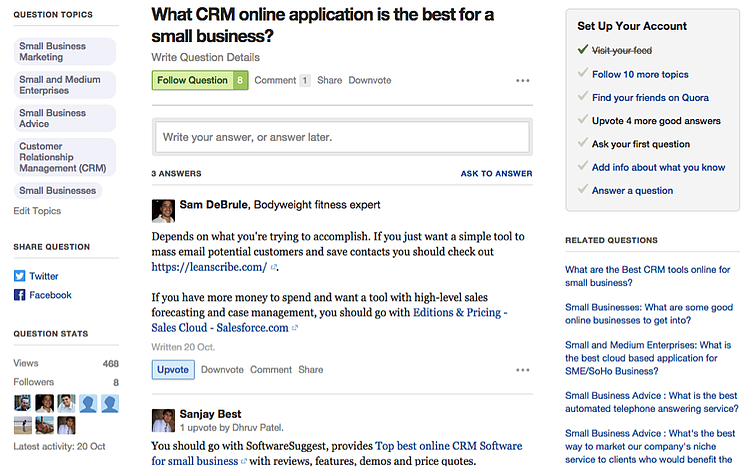Click the follower avatar showing a beach scene
The image size is (748, 467).
click(x=22, y=425)
